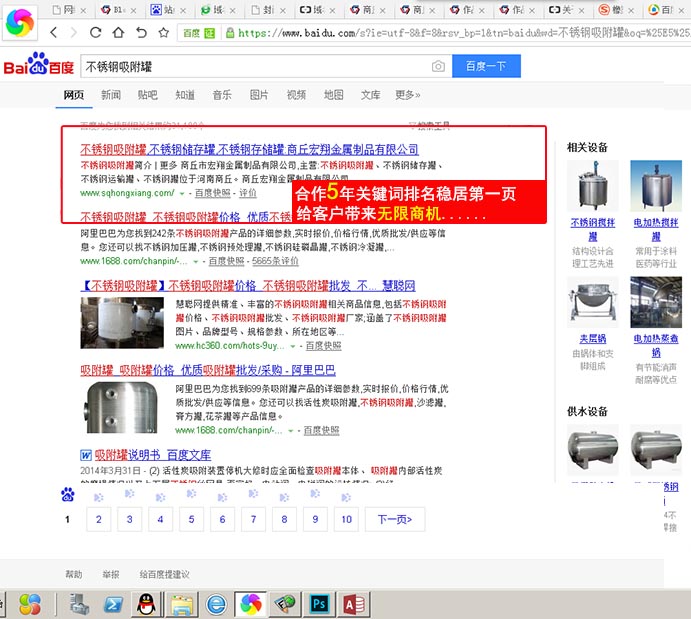The height and width of the screenshot is (619, 691).
Task: Click the steel tank thumbnail of 阿里巴巴 result
Action: click(x=122, y=408)
